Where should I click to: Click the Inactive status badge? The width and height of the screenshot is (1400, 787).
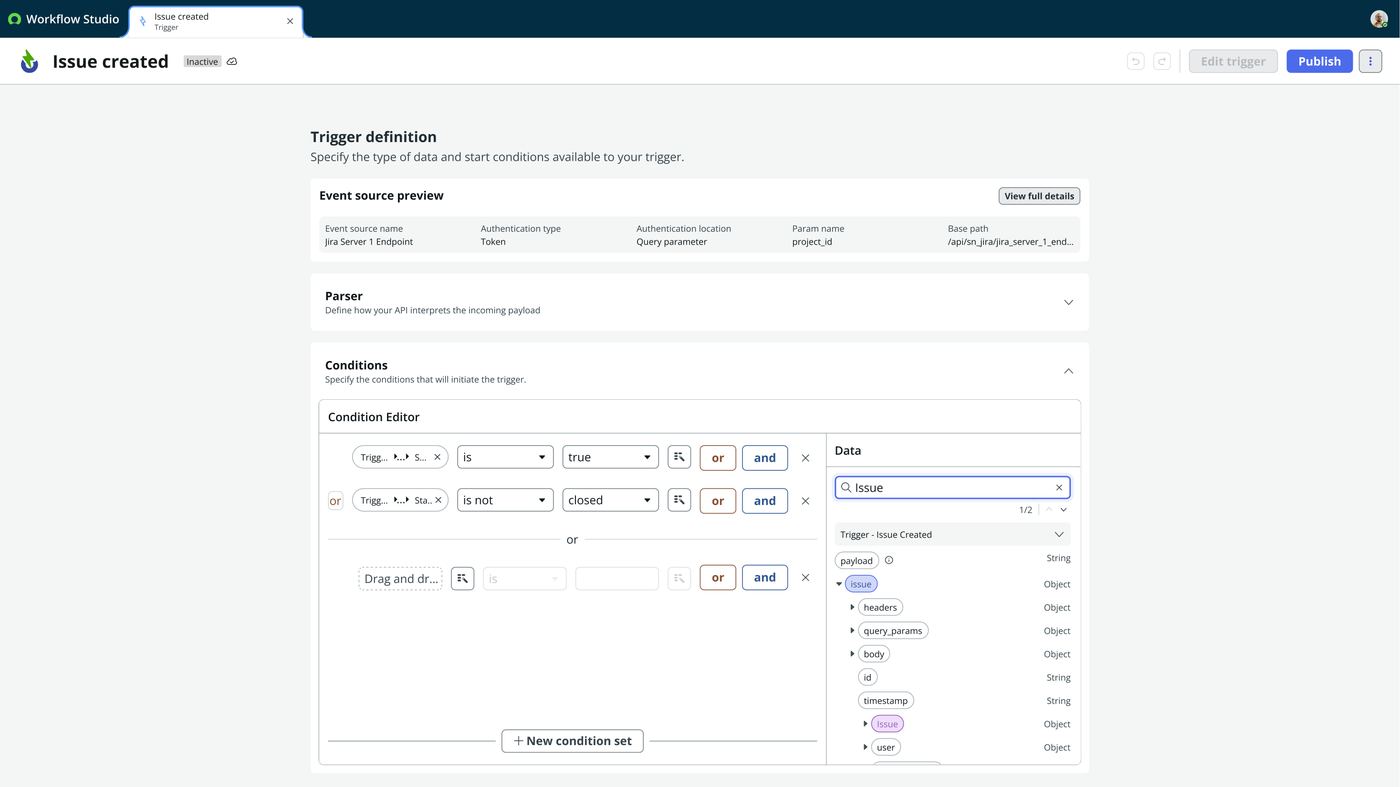click(202, 62)
